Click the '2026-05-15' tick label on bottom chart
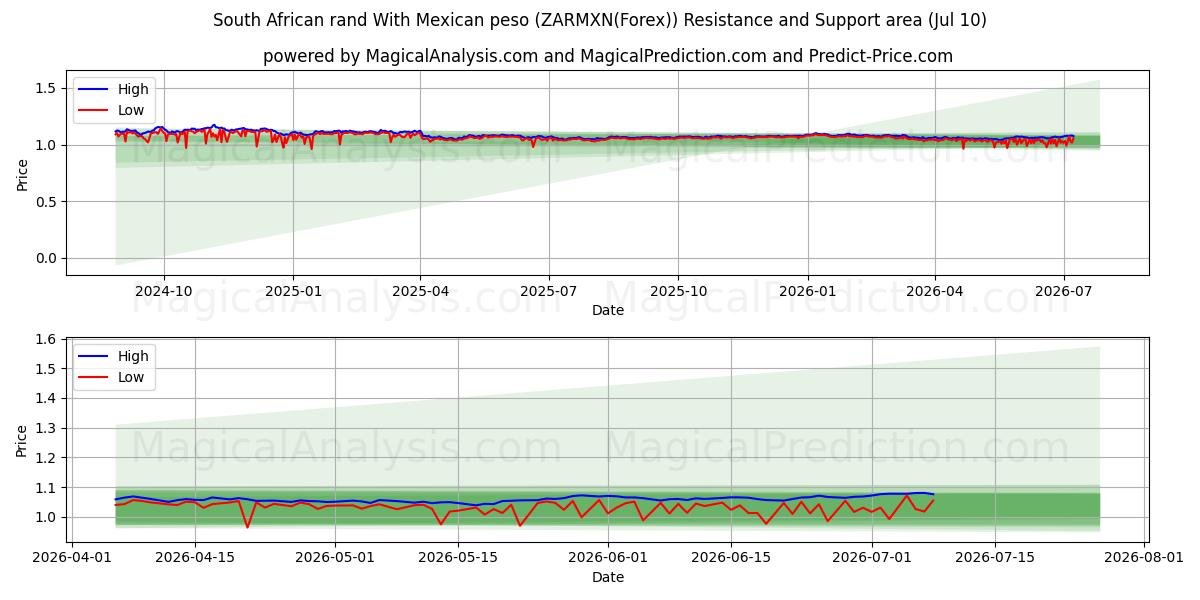This screenshot has height=600, width=1200. pyautogui.click(x=458, y=558)
